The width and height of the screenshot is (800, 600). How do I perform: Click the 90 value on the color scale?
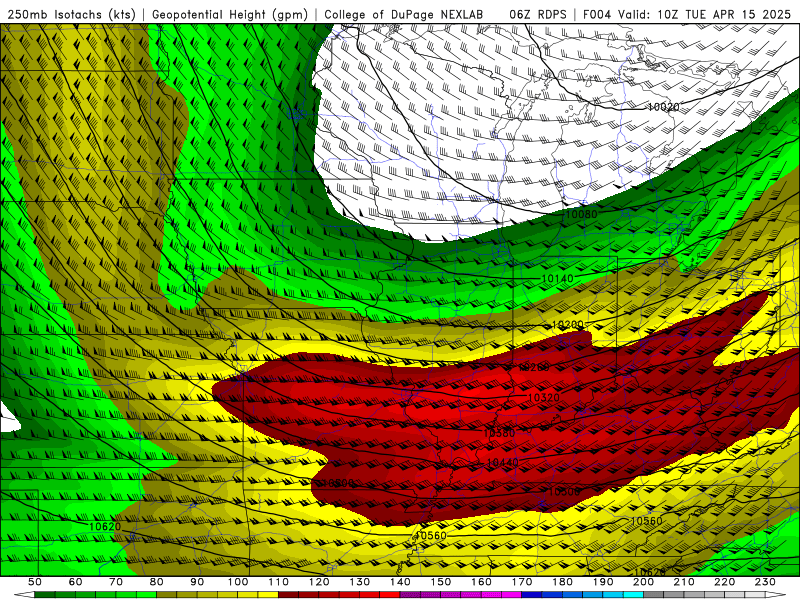coord(197,582)
